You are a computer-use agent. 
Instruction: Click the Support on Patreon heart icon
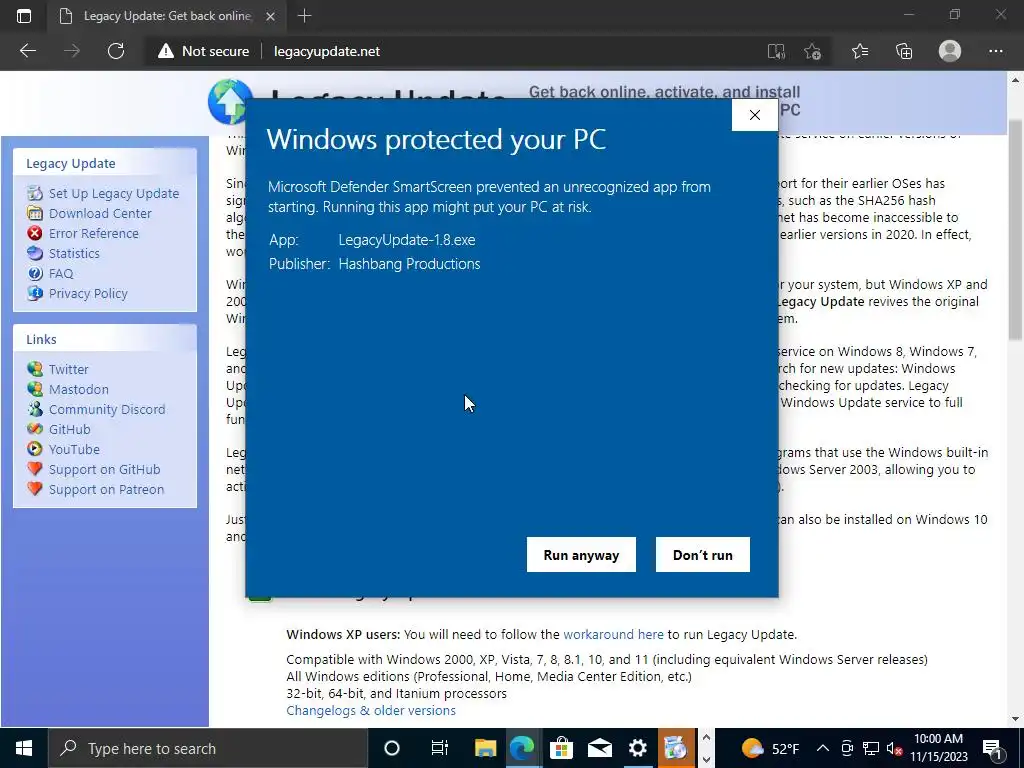click(x=35, y=488)
